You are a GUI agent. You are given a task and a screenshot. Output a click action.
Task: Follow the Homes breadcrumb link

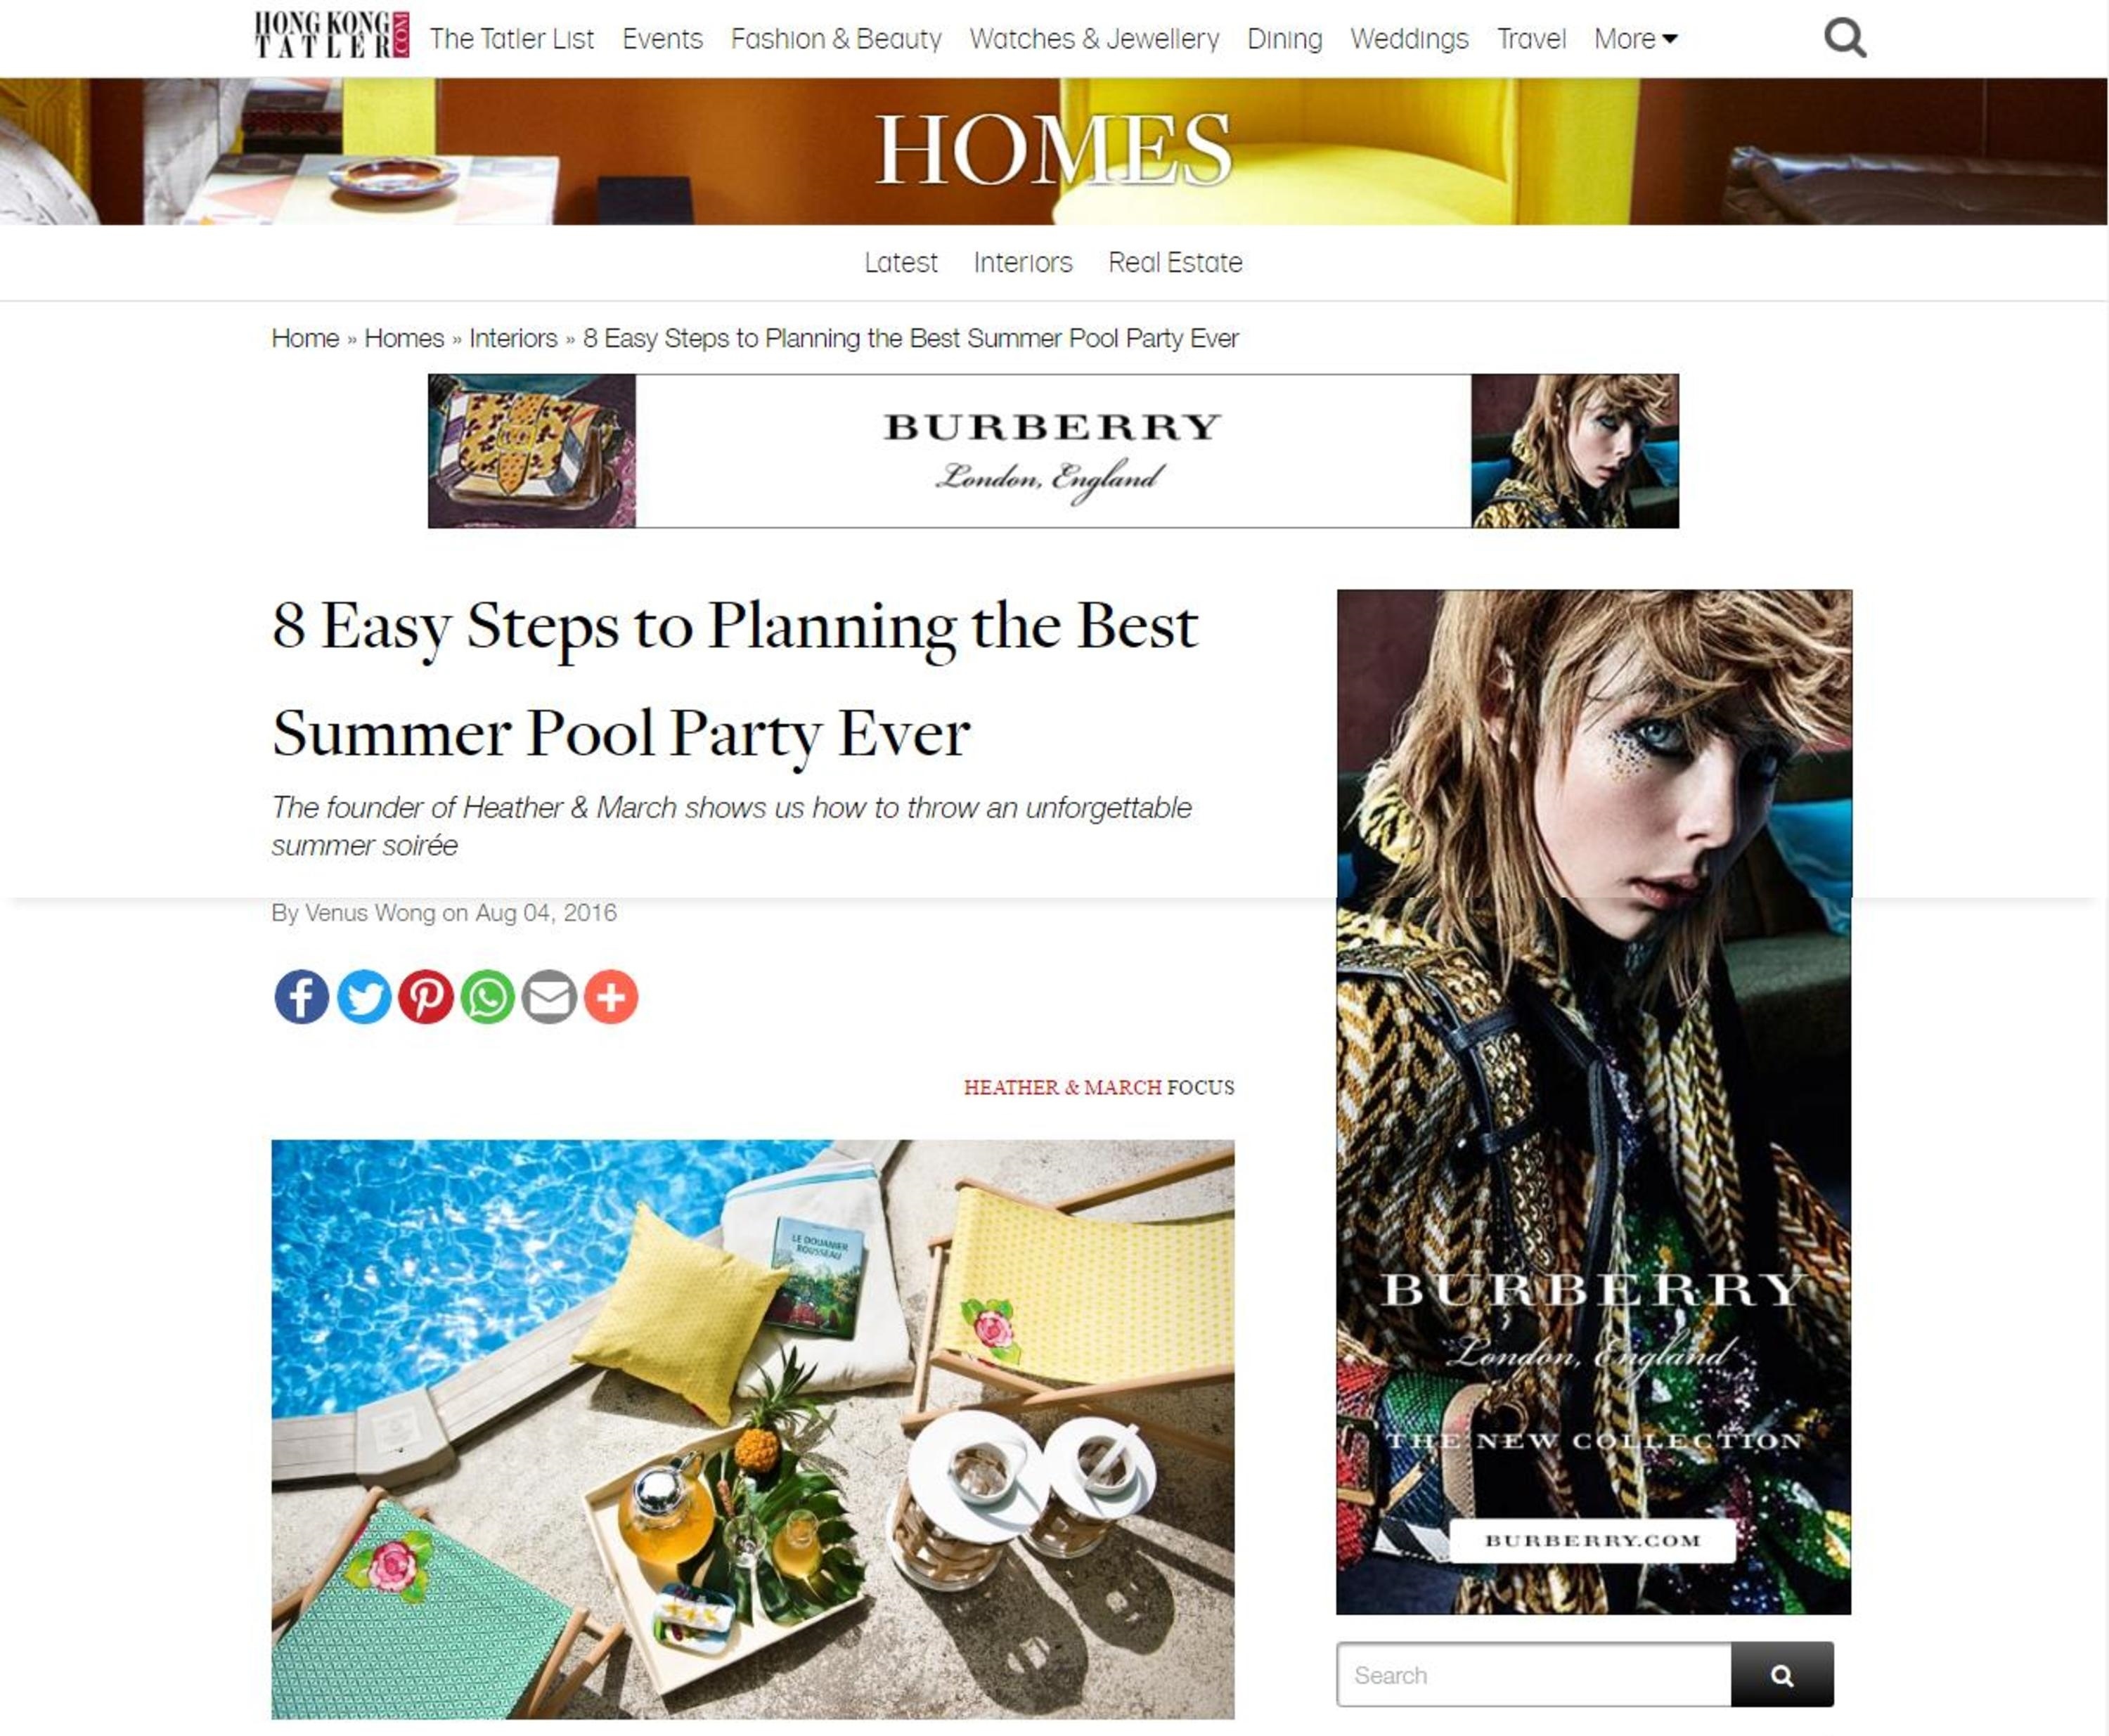coord(404,338)
